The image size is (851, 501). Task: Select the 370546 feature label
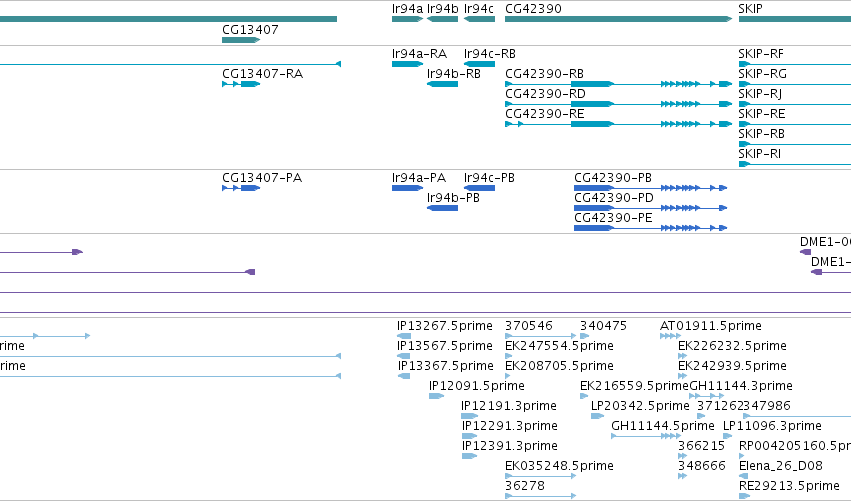[529, 326]
